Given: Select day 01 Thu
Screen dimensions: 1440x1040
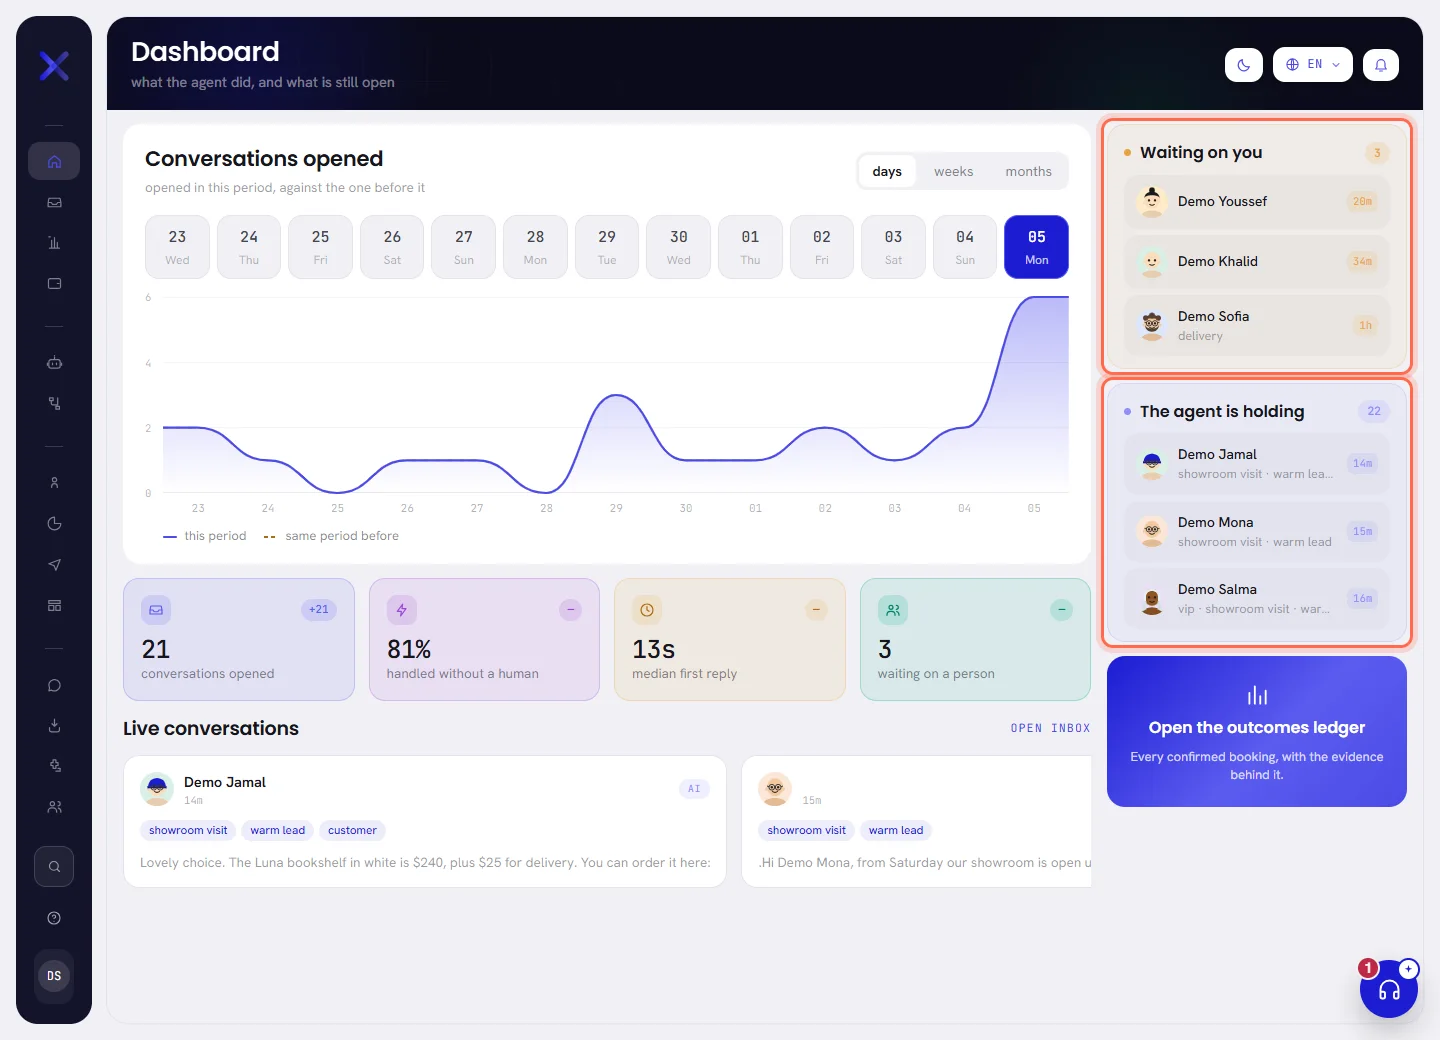Looking at the screenshot, I should 750,247.
